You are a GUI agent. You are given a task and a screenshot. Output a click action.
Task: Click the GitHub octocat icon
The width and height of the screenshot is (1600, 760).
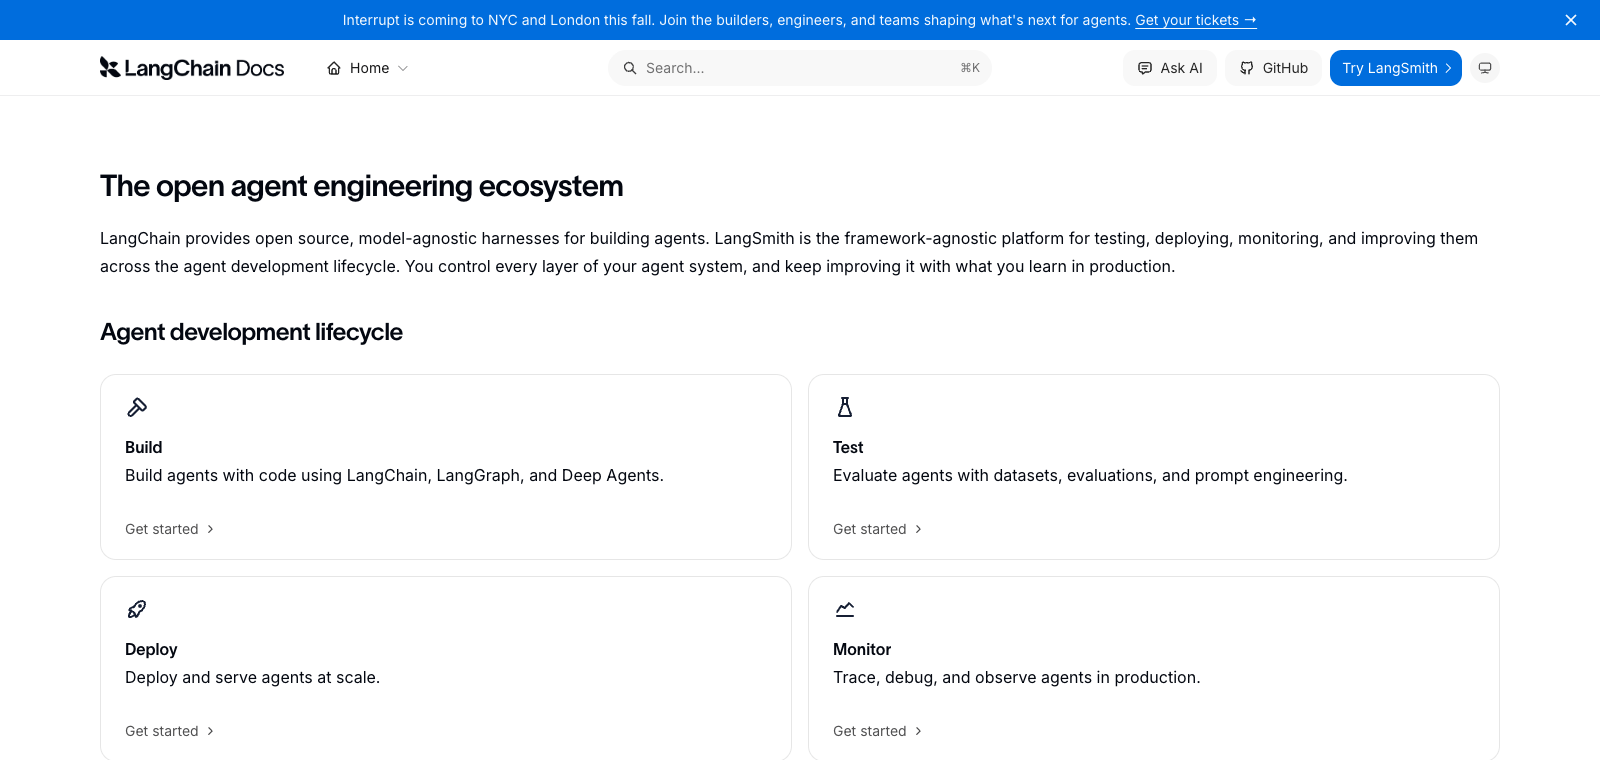coord(1247,68)
